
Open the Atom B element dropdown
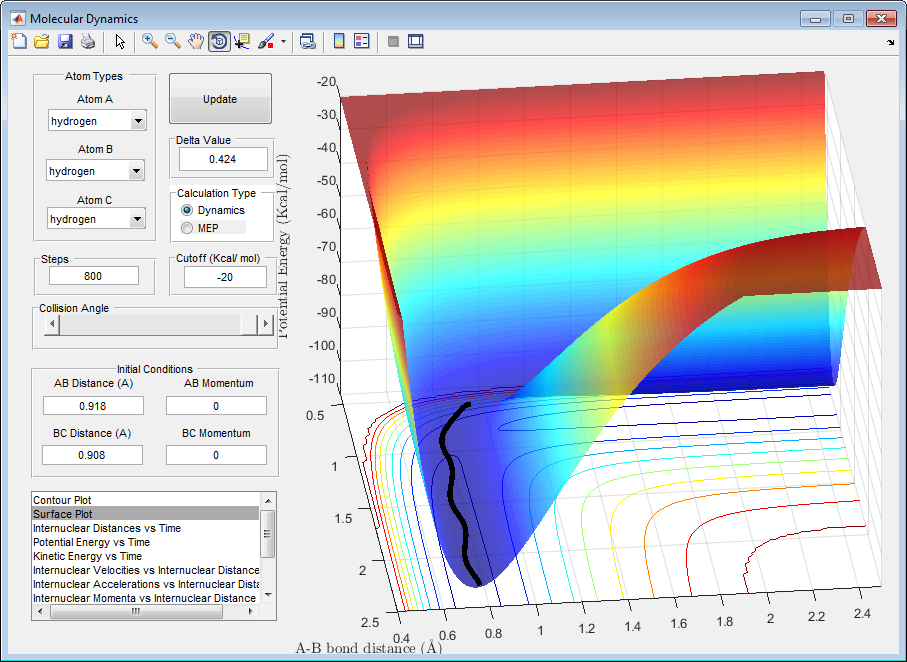(x=138, y=171)
